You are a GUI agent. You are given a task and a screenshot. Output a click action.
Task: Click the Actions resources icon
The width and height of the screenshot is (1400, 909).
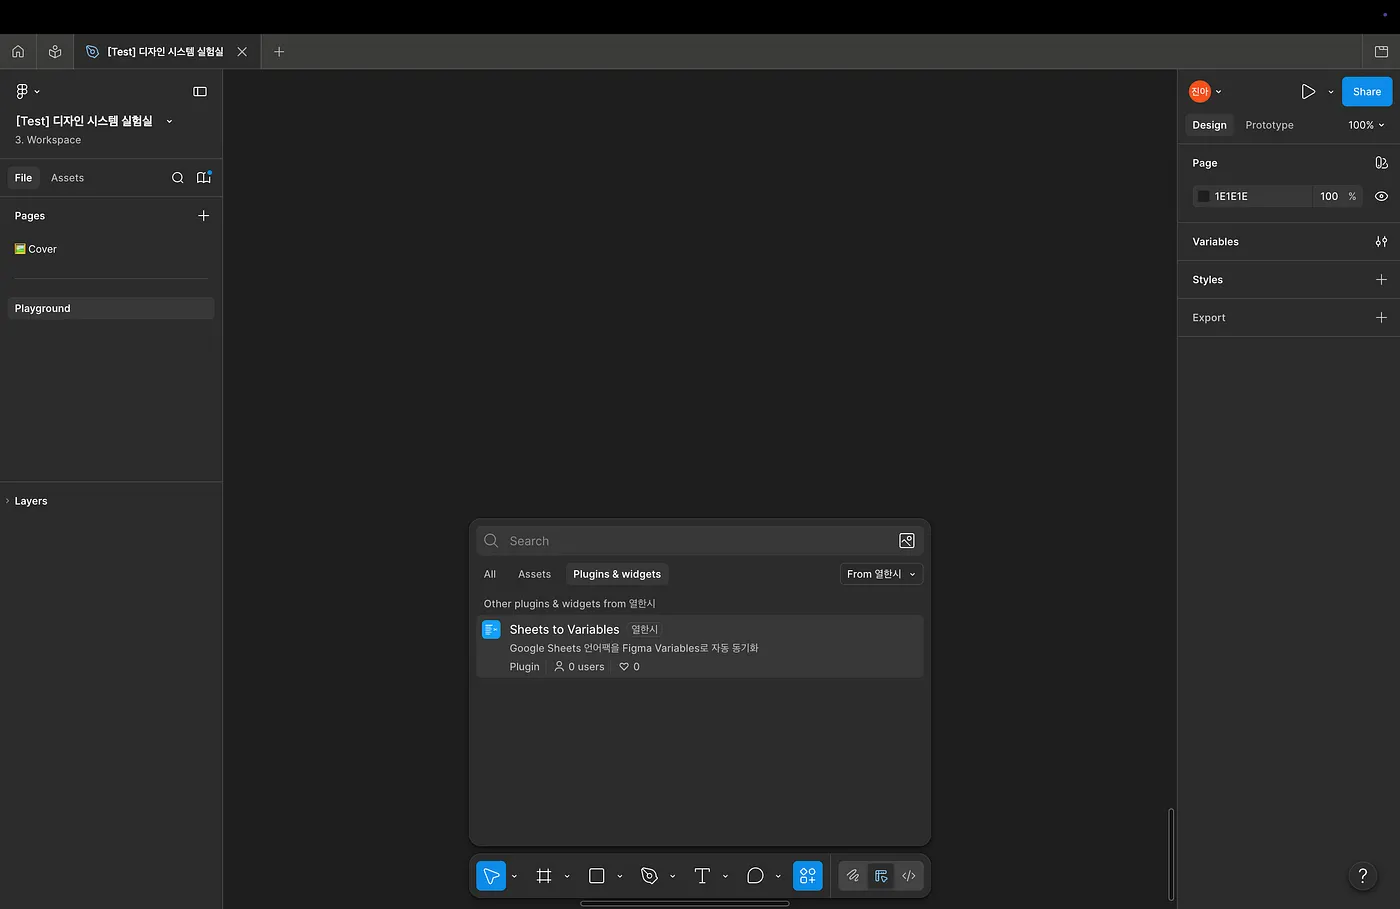[x=808, y=876]
